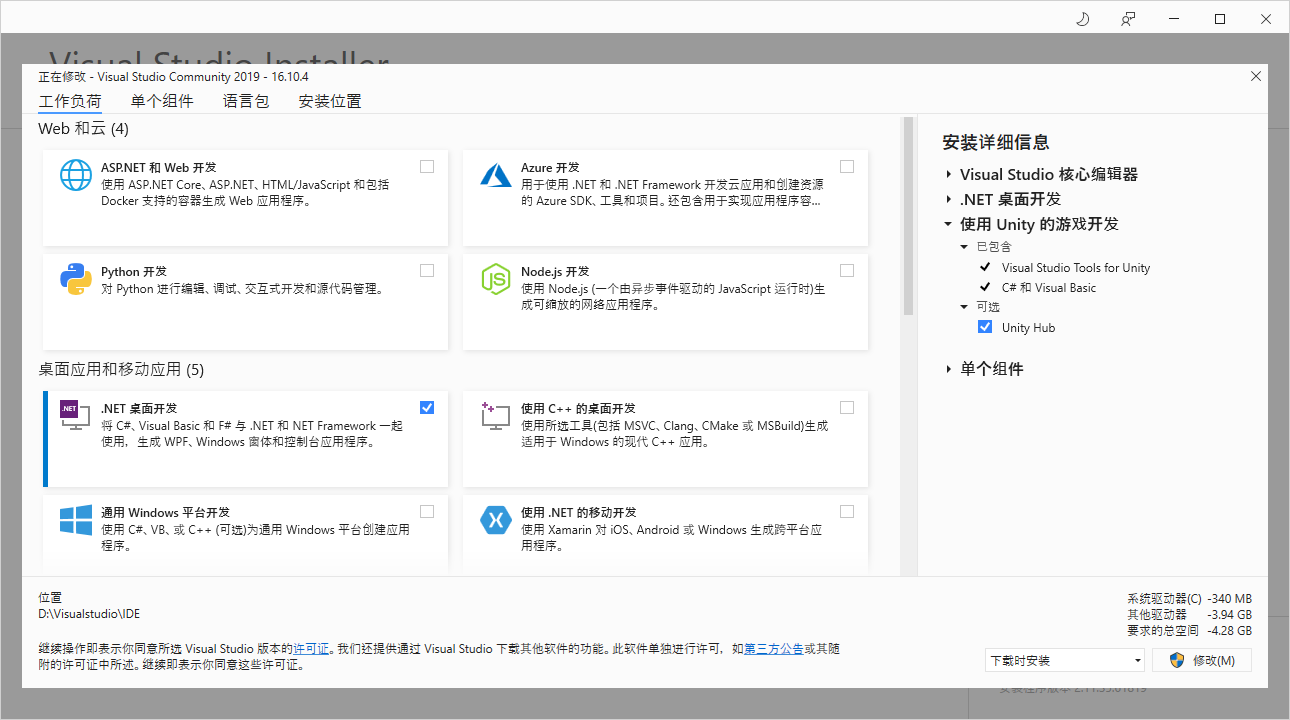Collapse 使用 Unity 的游戏开发 section
Viewport: 1290px width, 720px height.
(948, 224)
